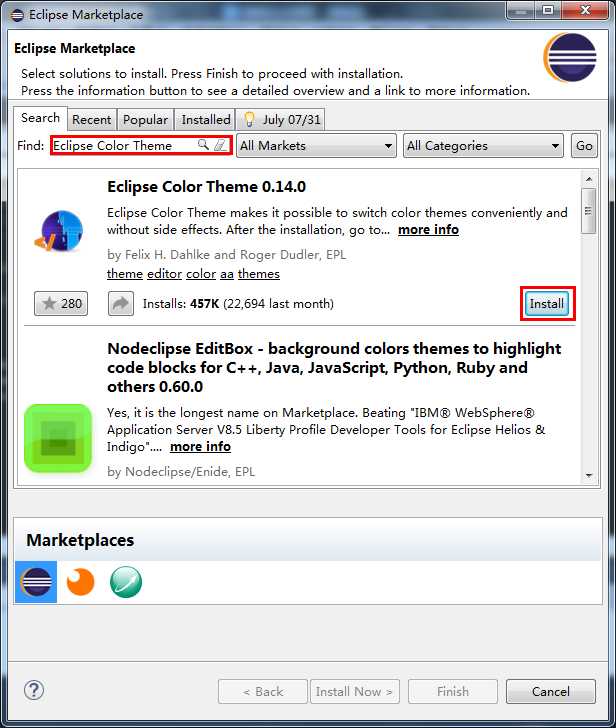Screen dimensions: 616x728
Task: Click the Eclipse Color Theme plugin logo
Action: pos(59,231)
